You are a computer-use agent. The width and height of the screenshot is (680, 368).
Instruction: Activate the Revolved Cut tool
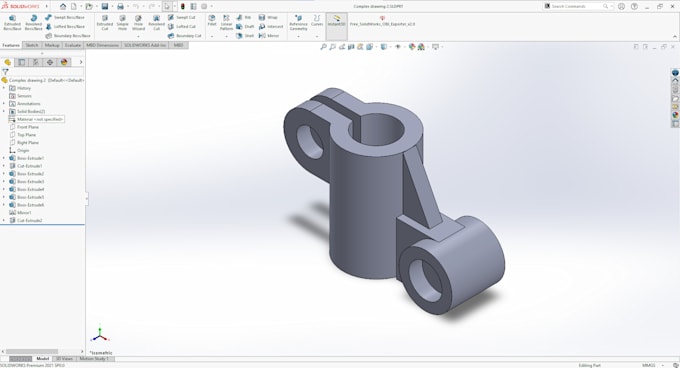pyautogui.click(x=157, y=22)
